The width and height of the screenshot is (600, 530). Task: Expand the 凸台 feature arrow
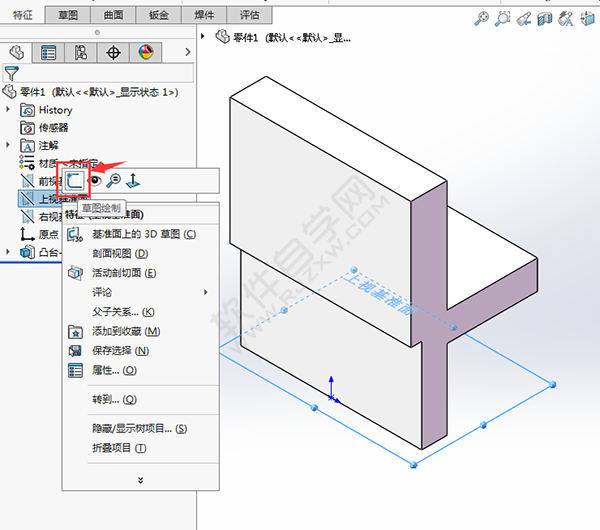[8, 251]
